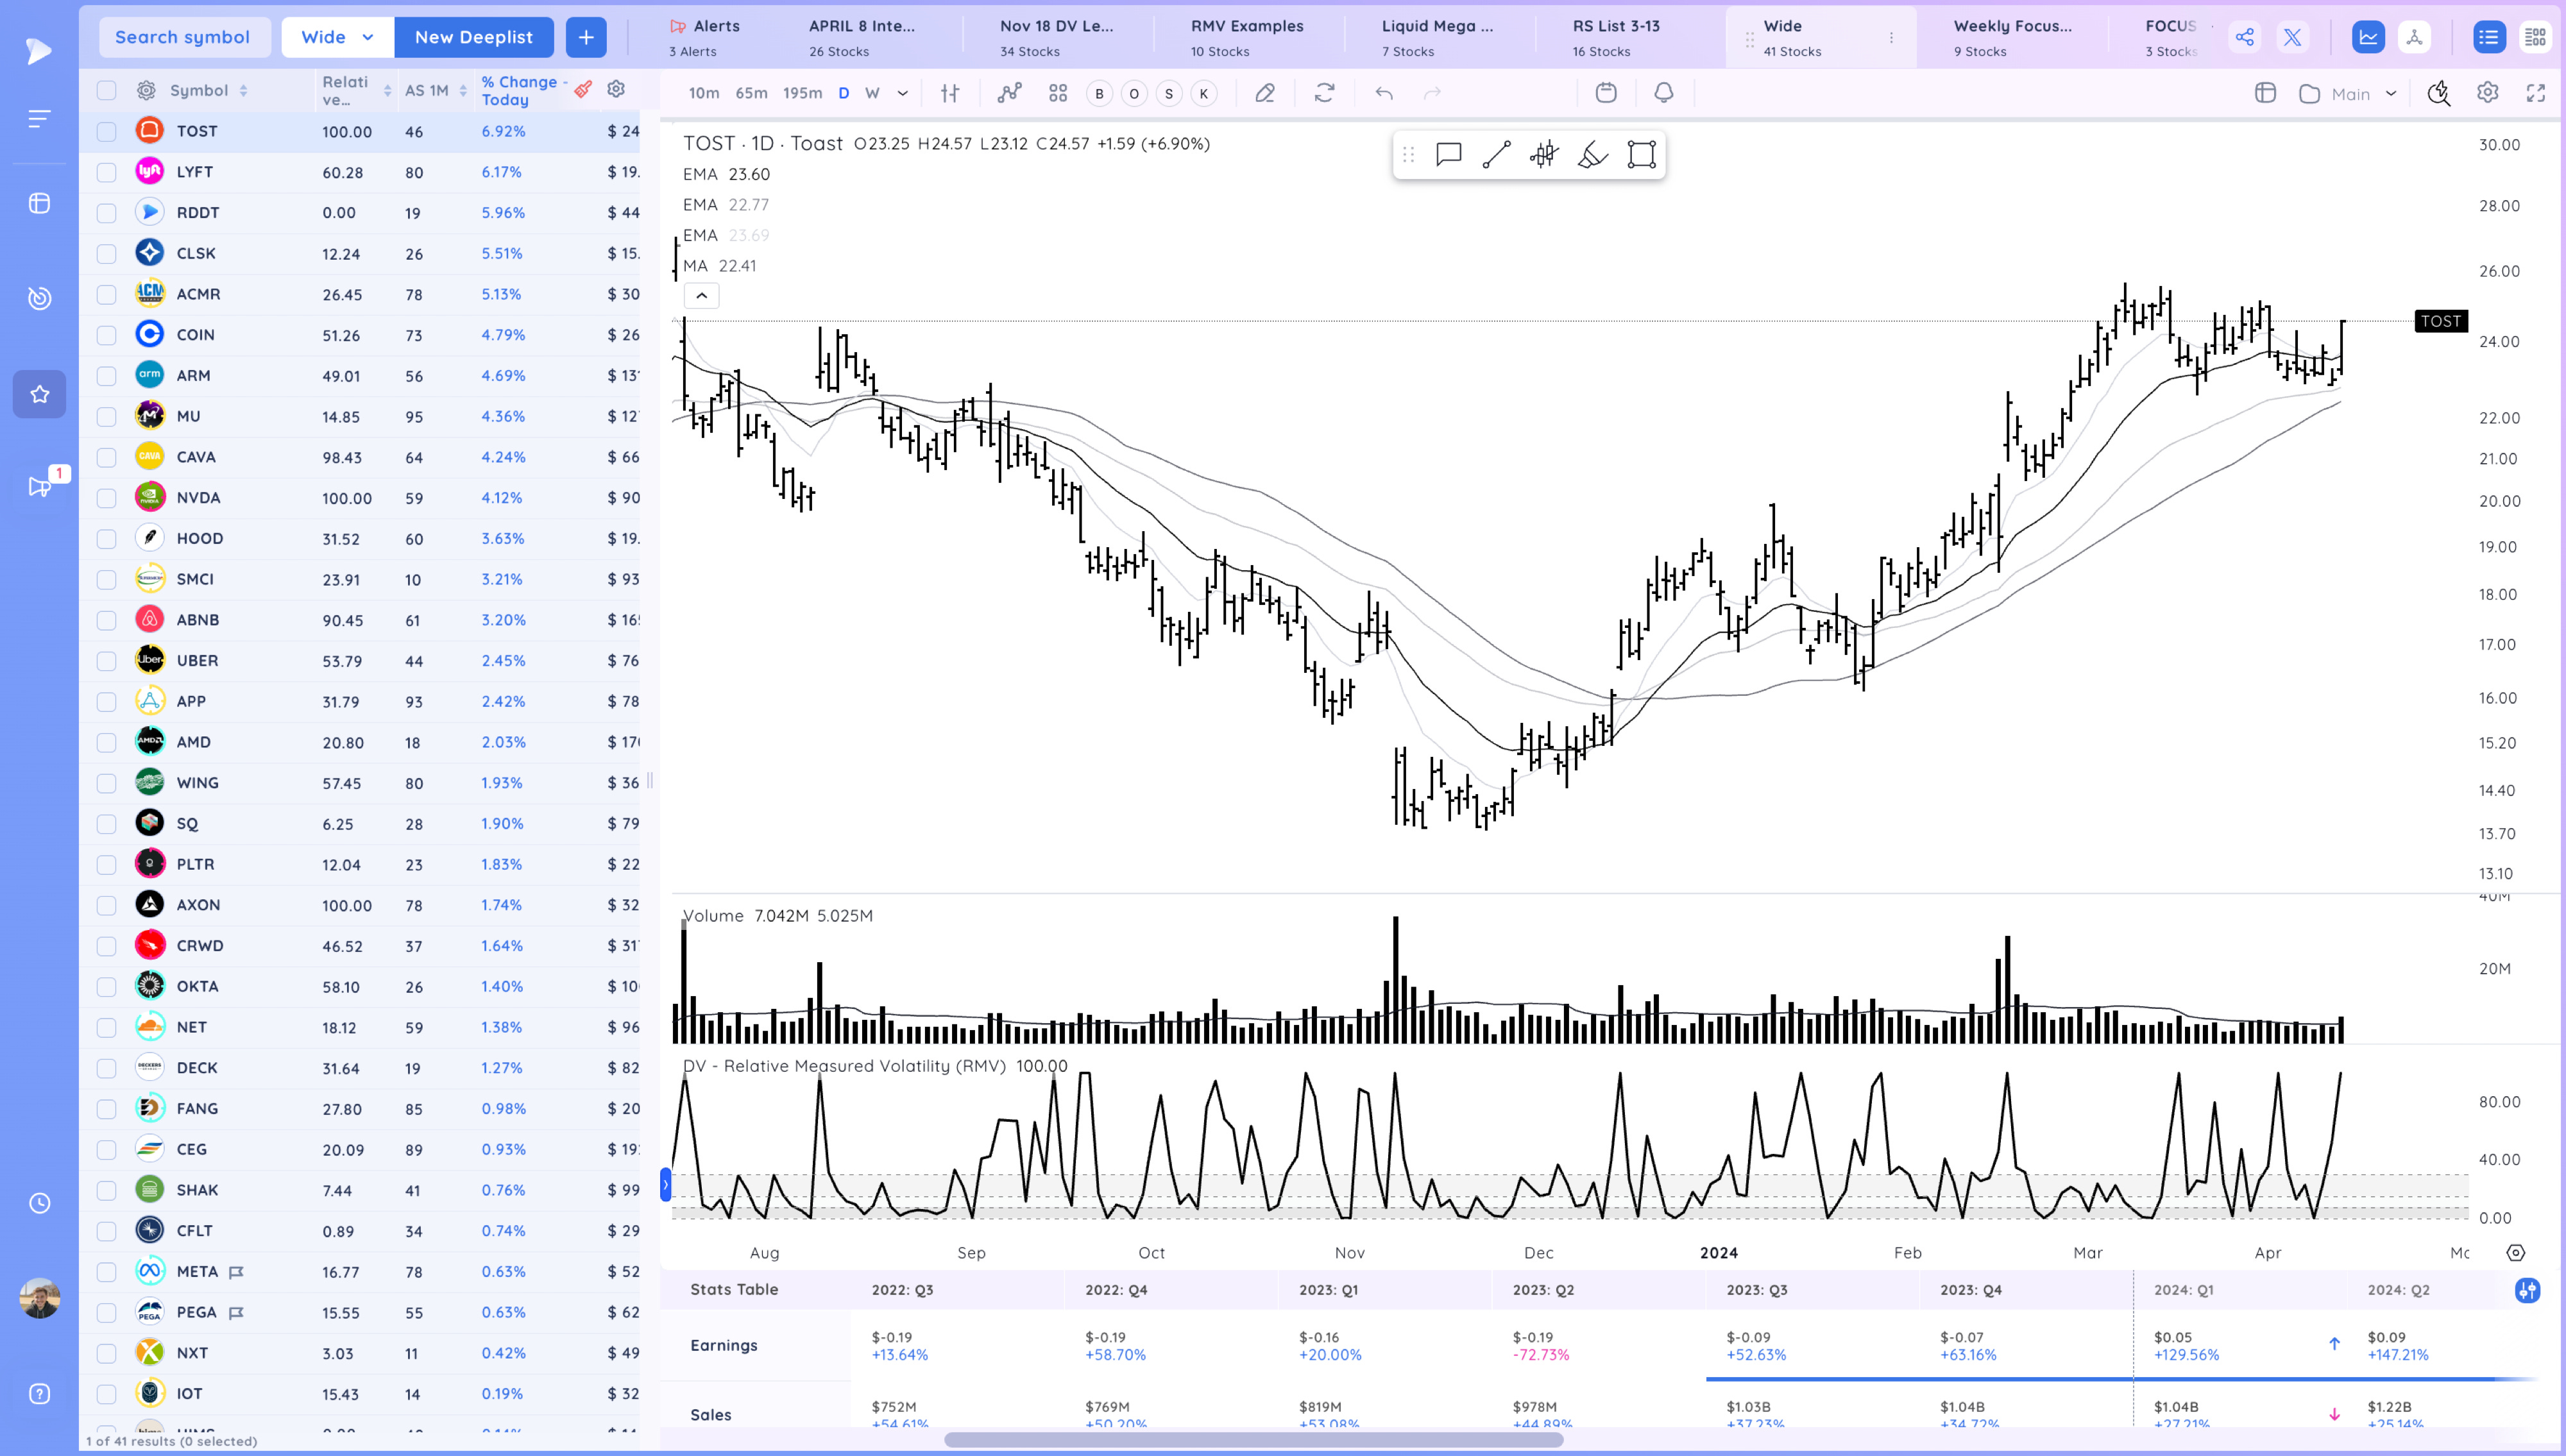Click the stats table blue settings icon

click(2527, 1290)
